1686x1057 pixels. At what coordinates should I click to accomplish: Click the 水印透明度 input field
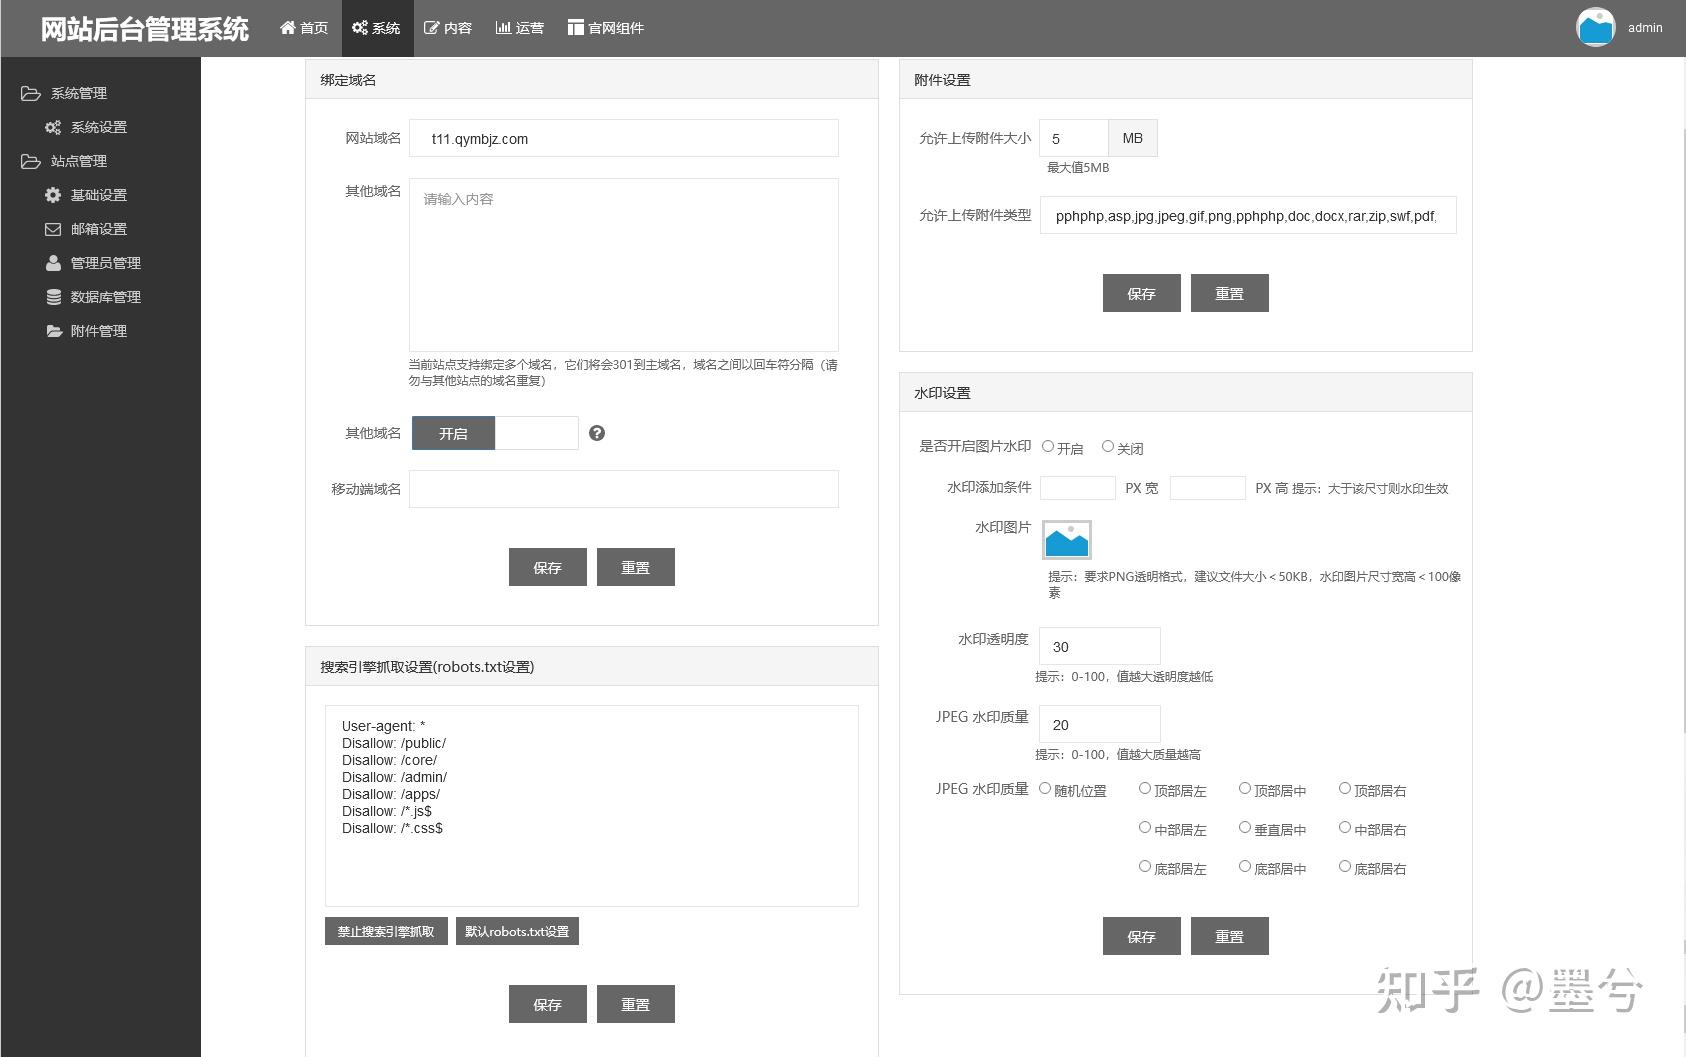(1100, 646)
